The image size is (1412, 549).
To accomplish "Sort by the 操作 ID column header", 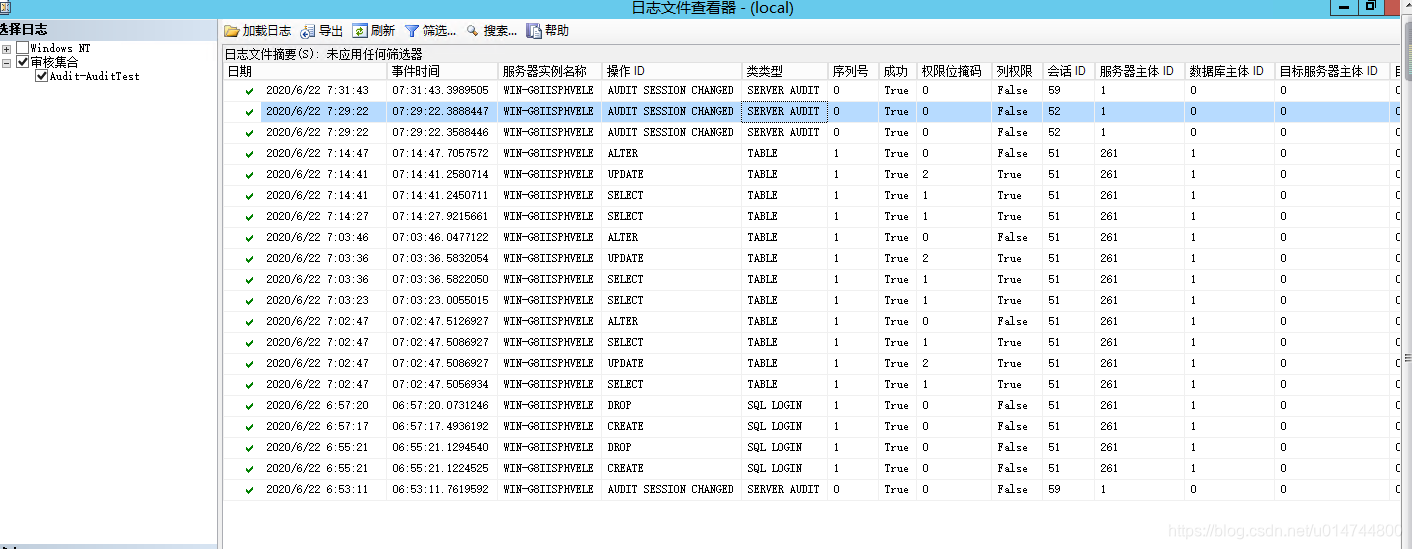I will [x=672, y=72].
